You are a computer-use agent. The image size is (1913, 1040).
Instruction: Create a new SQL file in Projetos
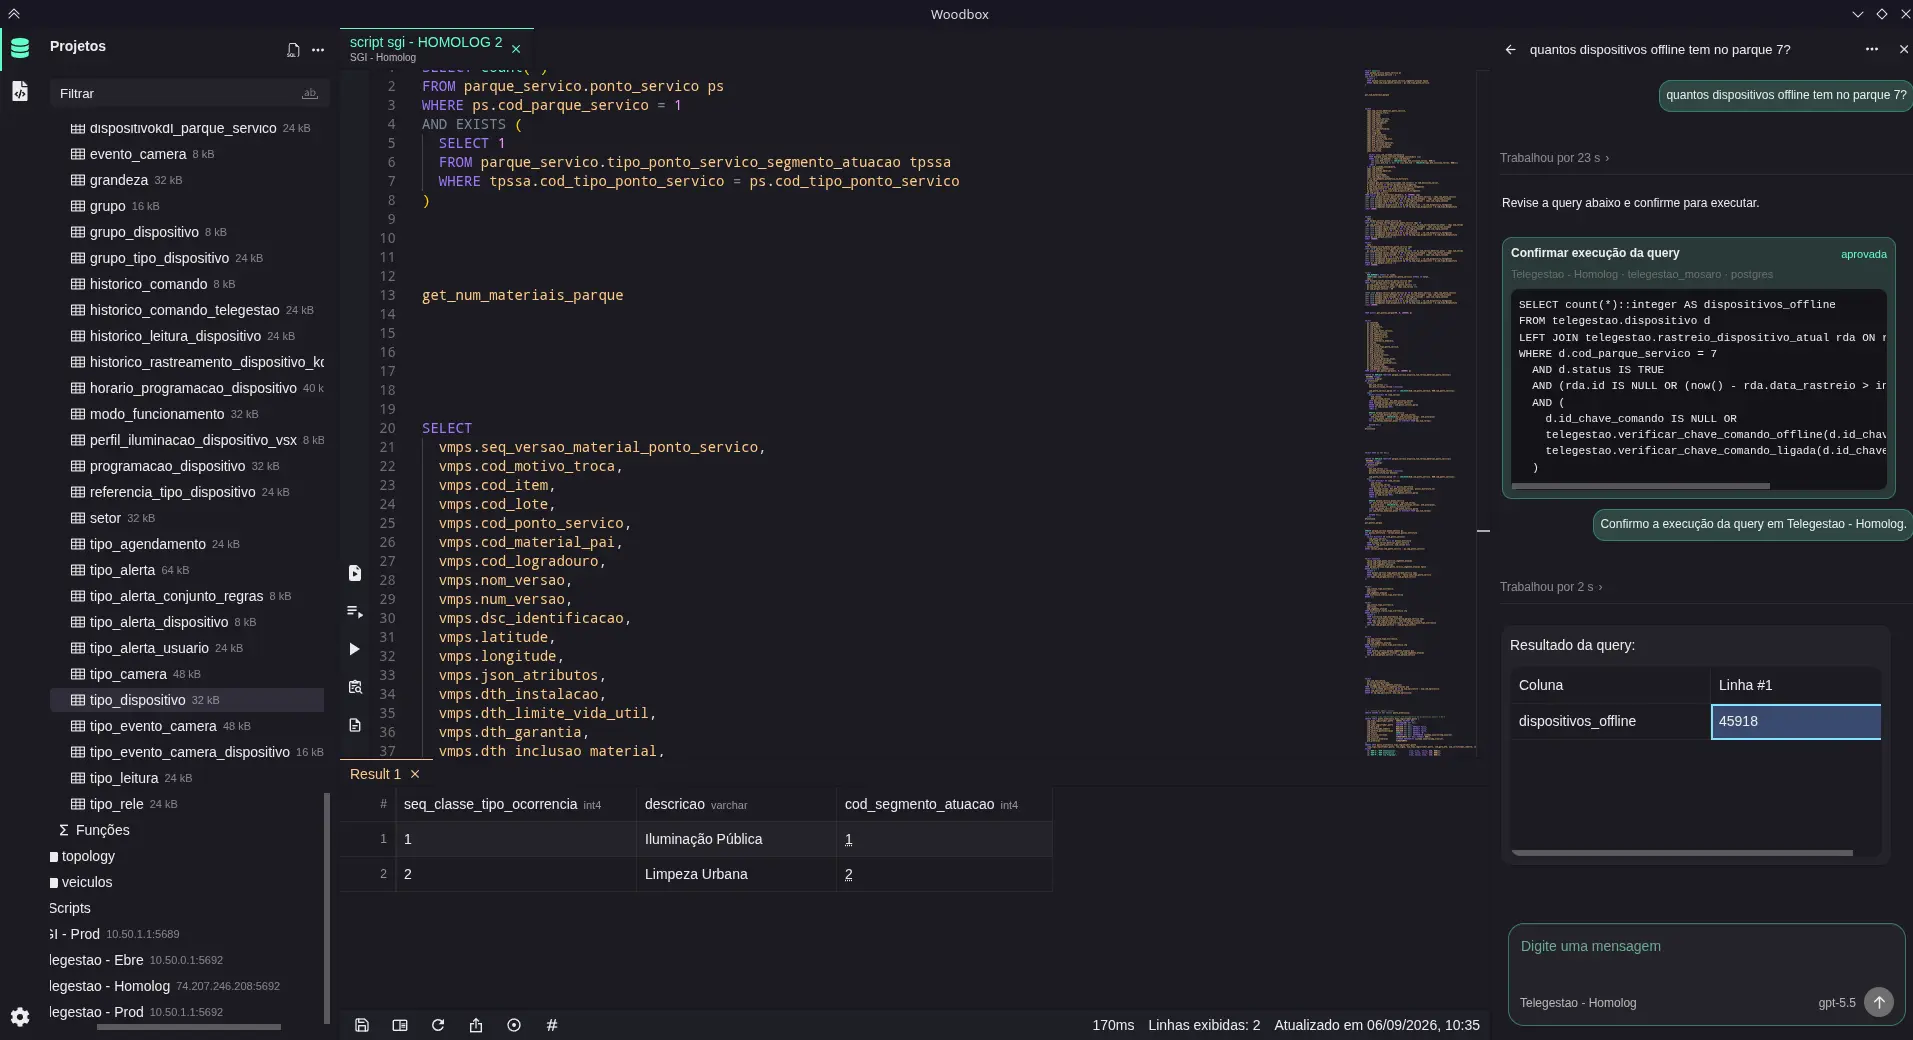pyautogui.click(x=293, y=50)
